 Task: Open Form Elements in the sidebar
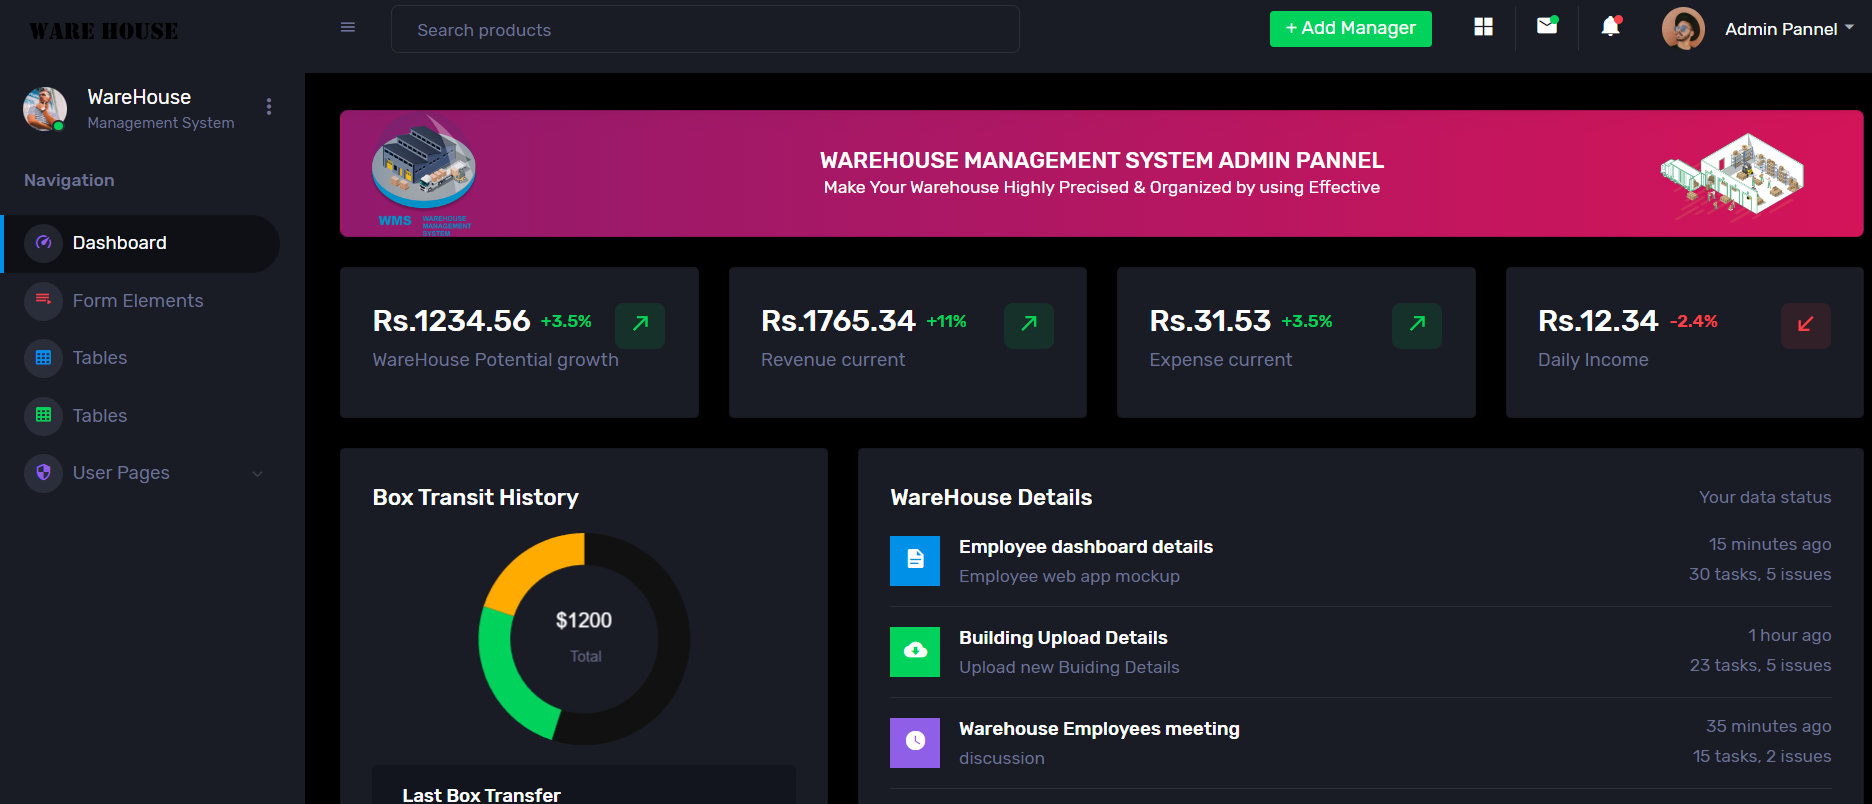coord(138,301)
